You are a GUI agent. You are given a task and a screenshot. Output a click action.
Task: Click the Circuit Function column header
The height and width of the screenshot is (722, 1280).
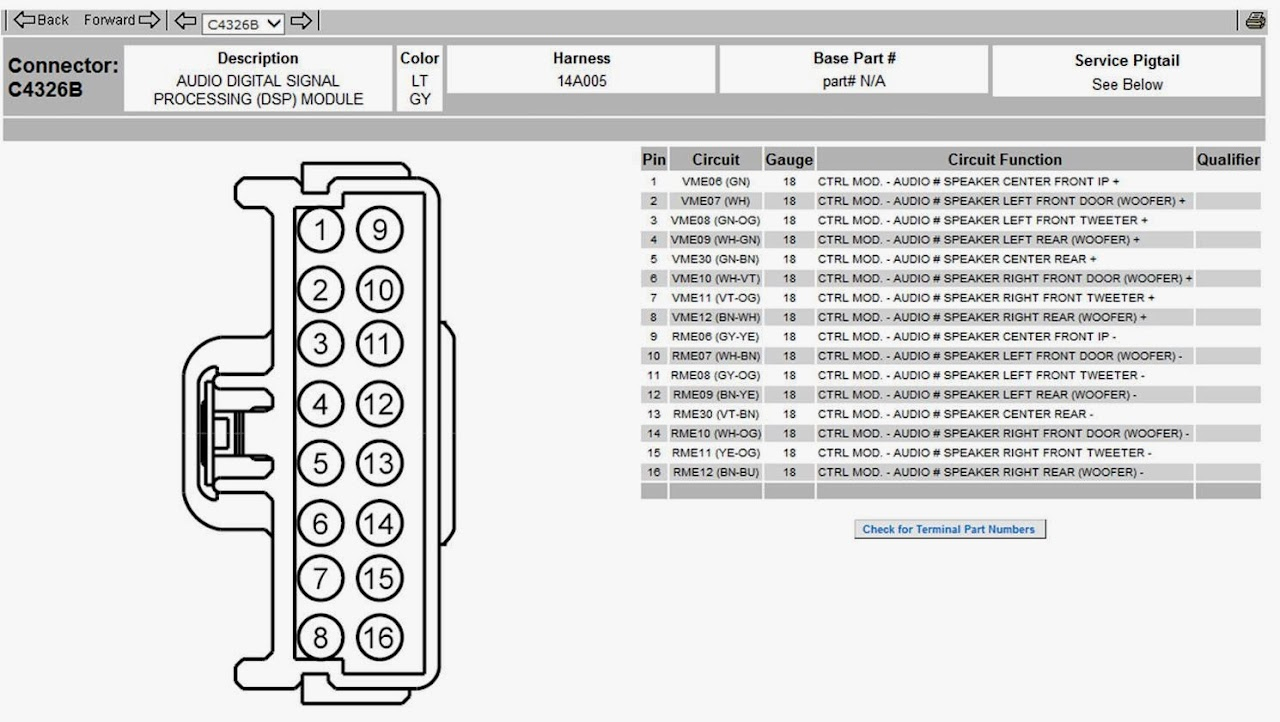(1005, 159)
